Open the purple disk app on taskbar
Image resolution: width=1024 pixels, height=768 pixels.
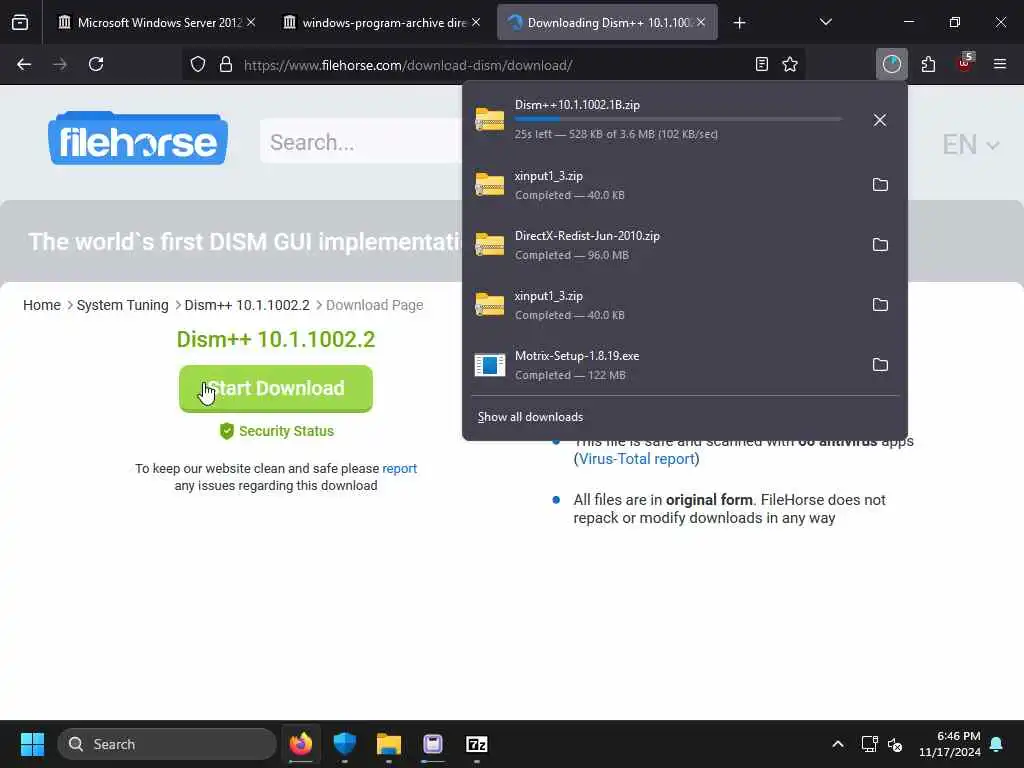point(433,744)
